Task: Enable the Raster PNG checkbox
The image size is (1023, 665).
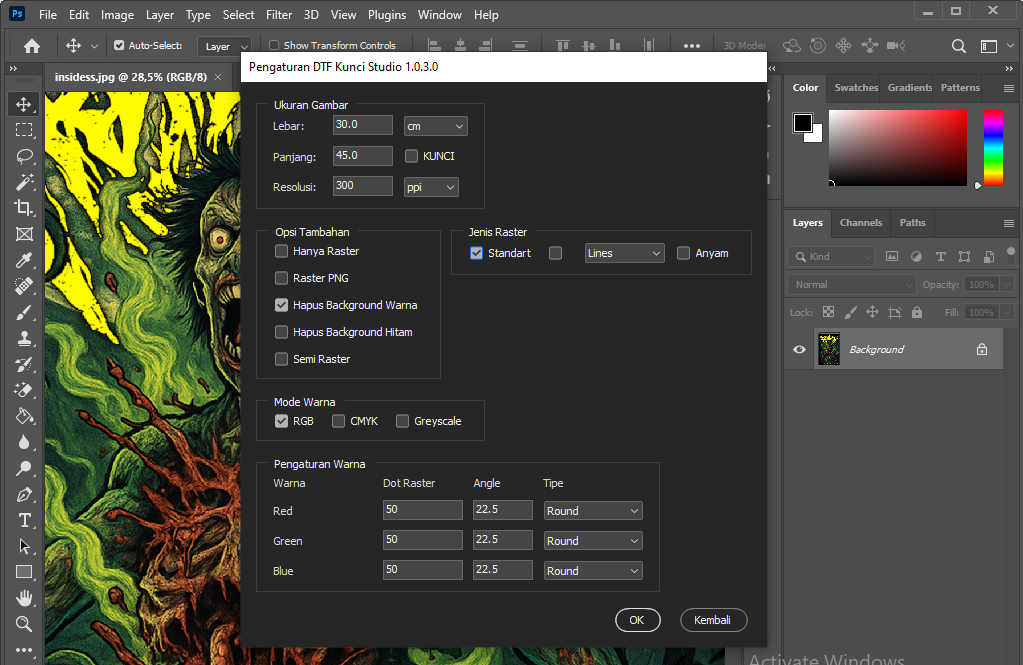Action: 282,278
